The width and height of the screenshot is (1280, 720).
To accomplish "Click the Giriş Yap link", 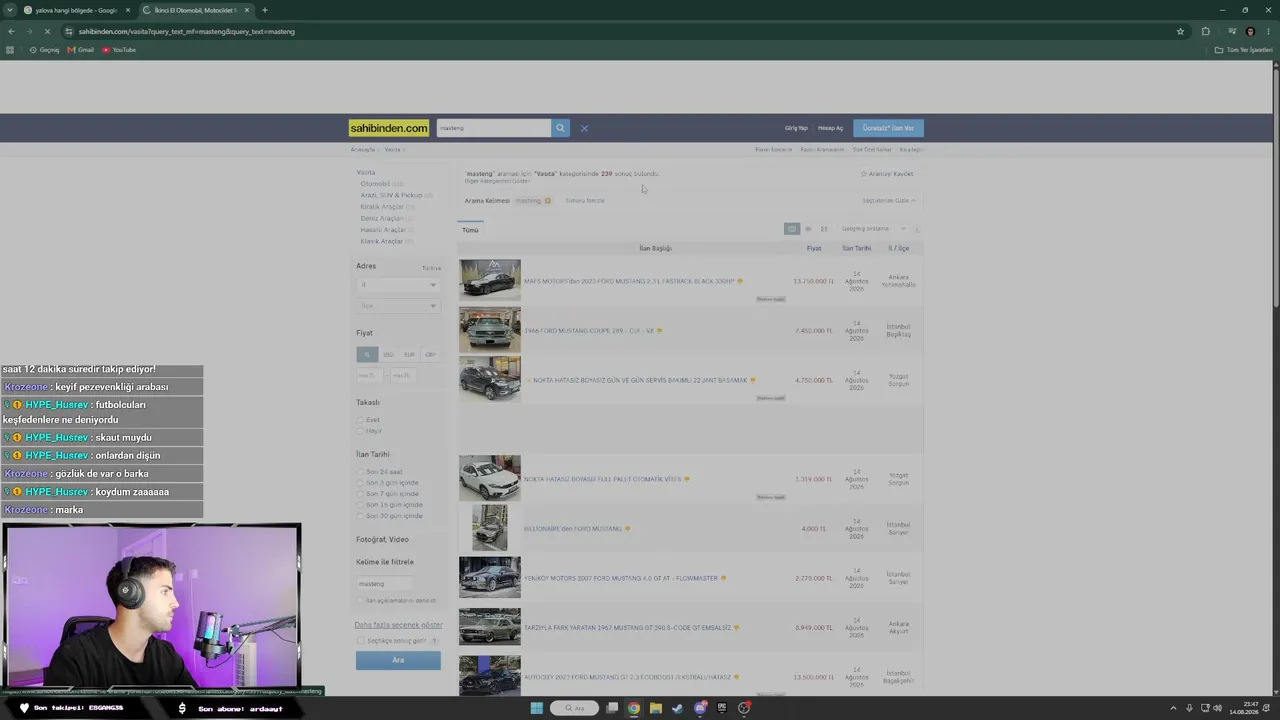I will point(796,128).
